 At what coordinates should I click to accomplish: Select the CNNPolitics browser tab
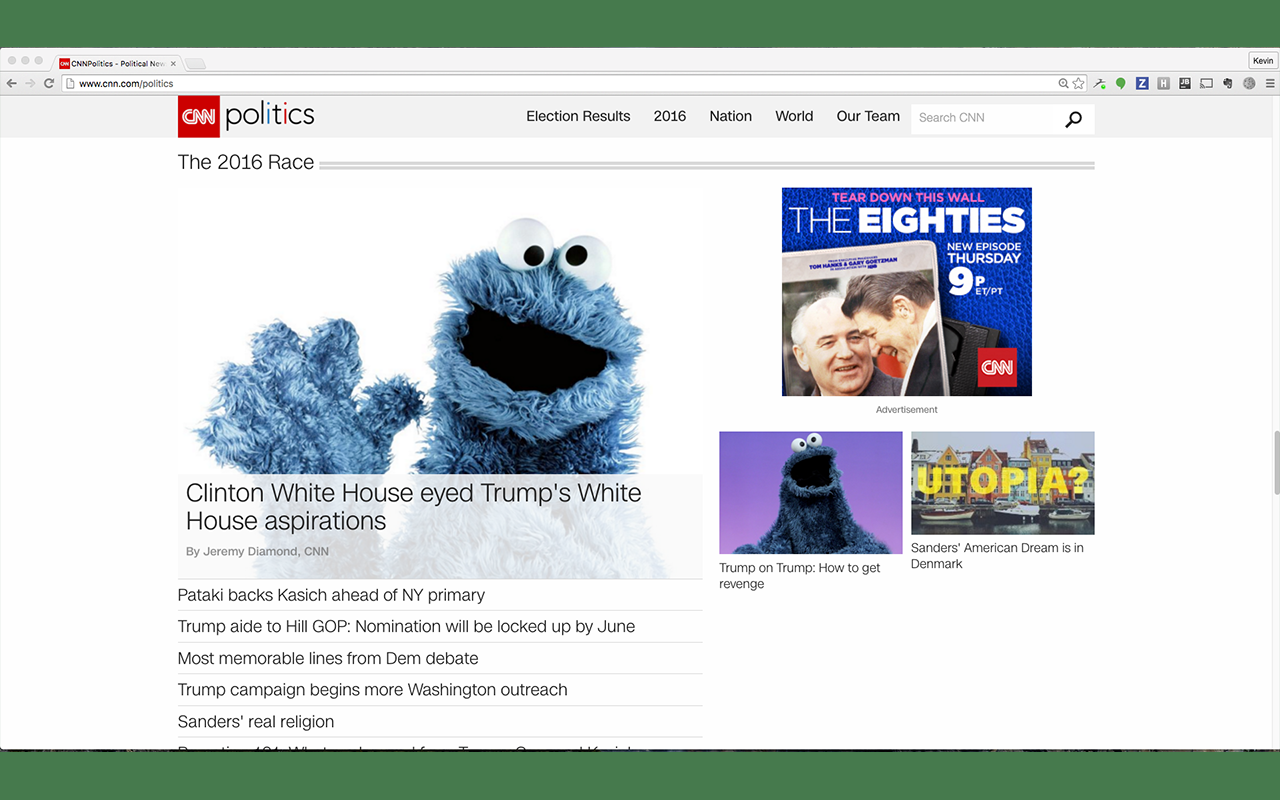pyautogui.click(x=117, y=63)
